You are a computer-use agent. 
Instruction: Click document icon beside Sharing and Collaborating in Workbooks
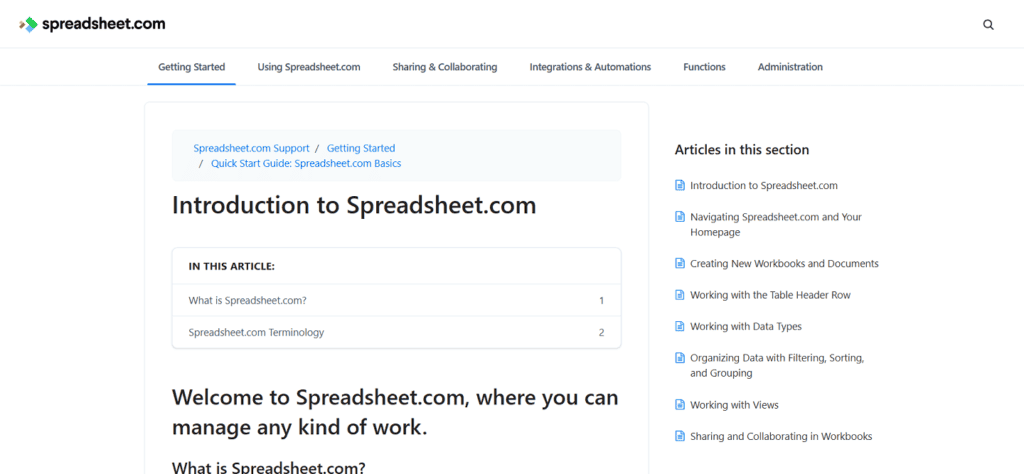(680, 437)
